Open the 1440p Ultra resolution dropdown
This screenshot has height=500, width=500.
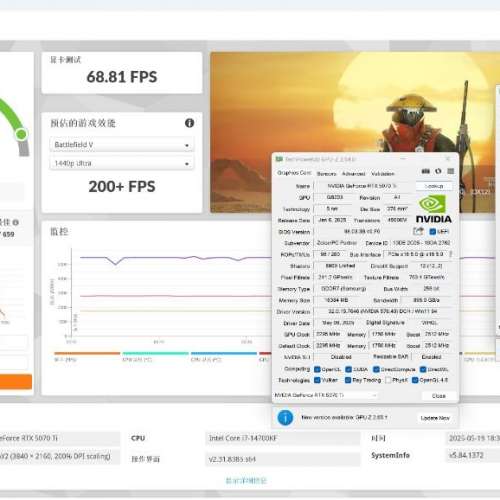[x=122, y=163]
